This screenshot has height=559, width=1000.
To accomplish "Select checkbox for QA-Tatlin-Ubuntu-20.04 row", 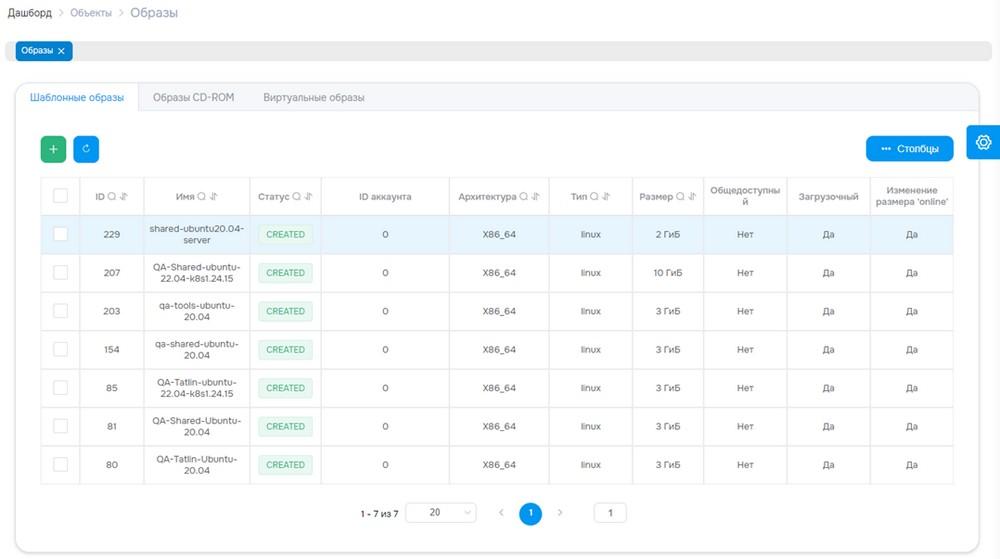I will click(x=61, y=465).
